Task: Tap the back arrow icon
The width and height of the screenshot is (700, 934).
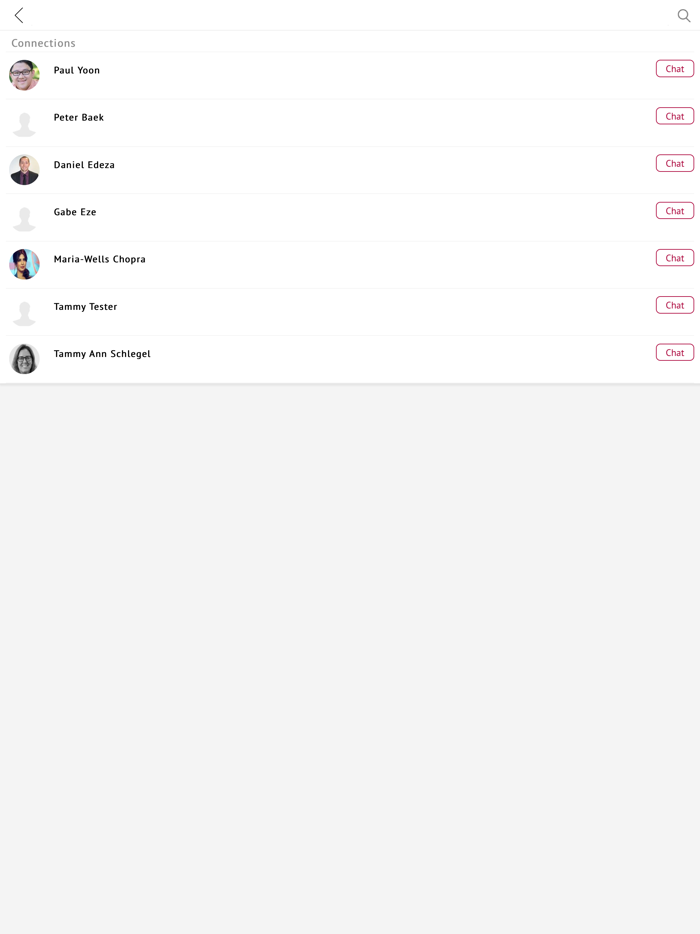Action: tap(19, 15)
